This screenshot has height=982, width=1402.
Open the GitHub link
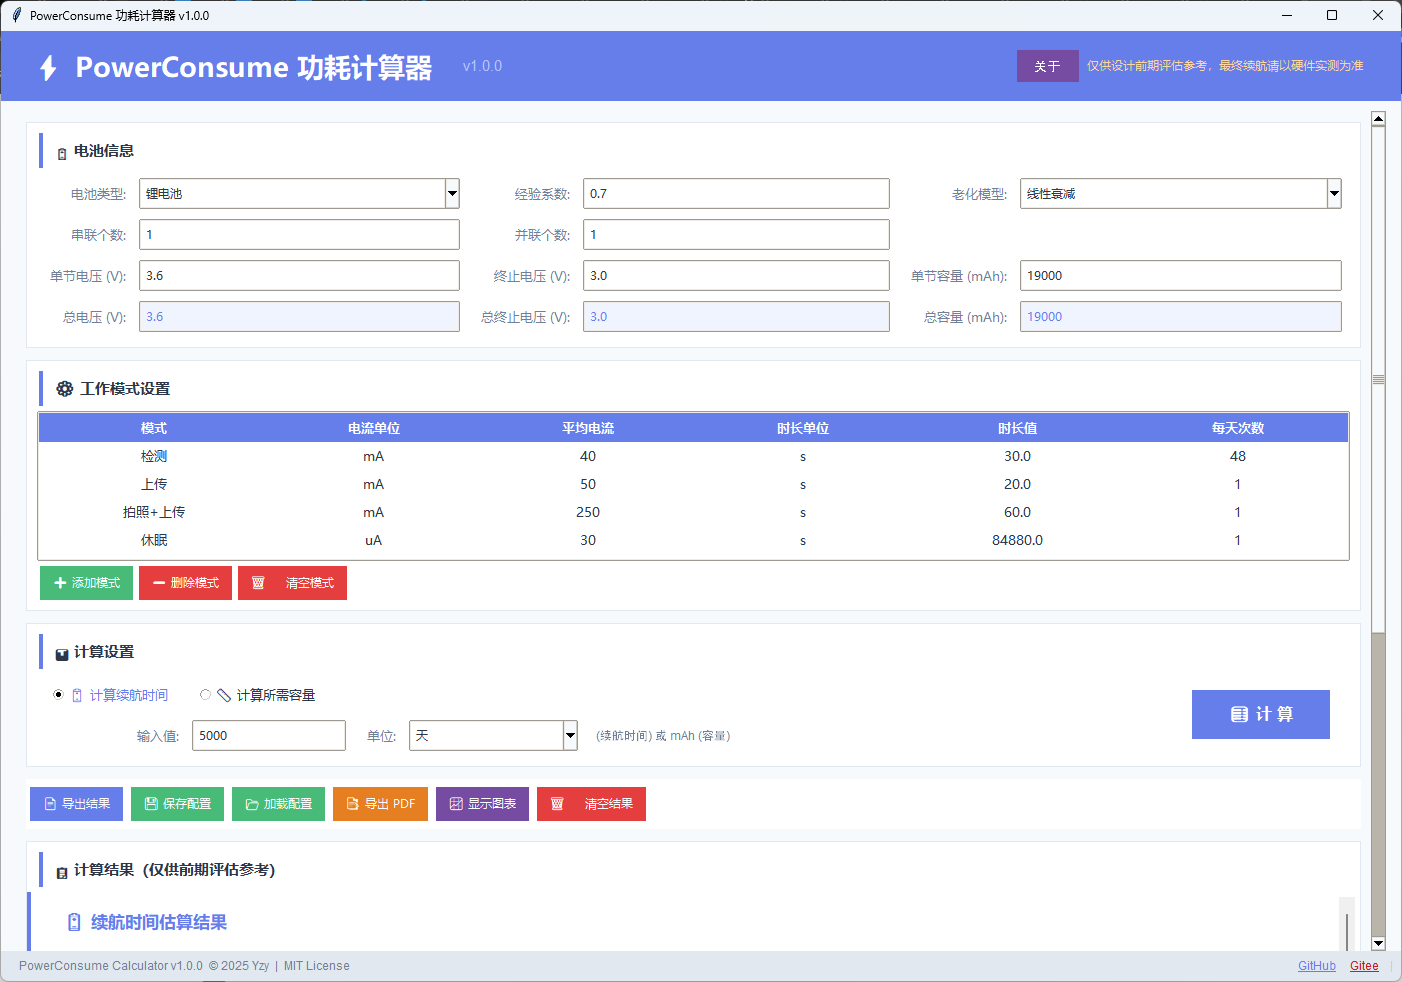(x=1317, y=966)
